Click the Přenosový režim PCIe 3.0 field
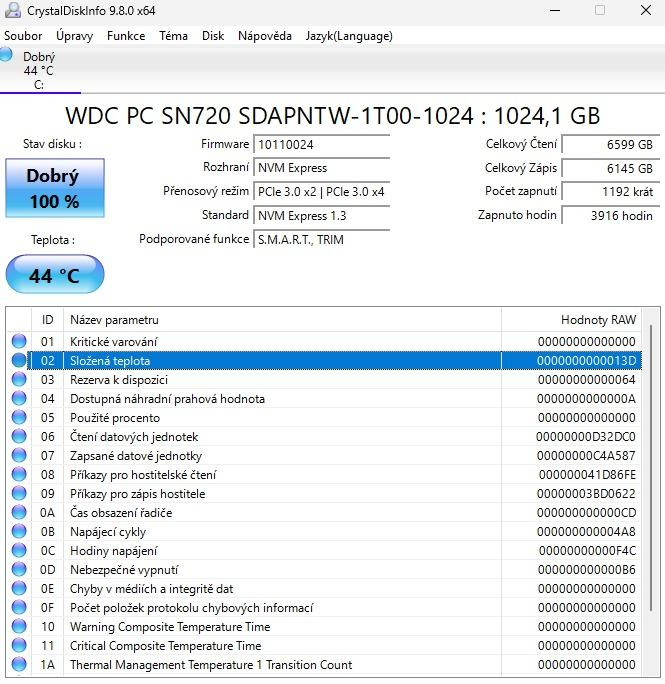The width and height of the screenshot is (665, 684). pos(322,192)
